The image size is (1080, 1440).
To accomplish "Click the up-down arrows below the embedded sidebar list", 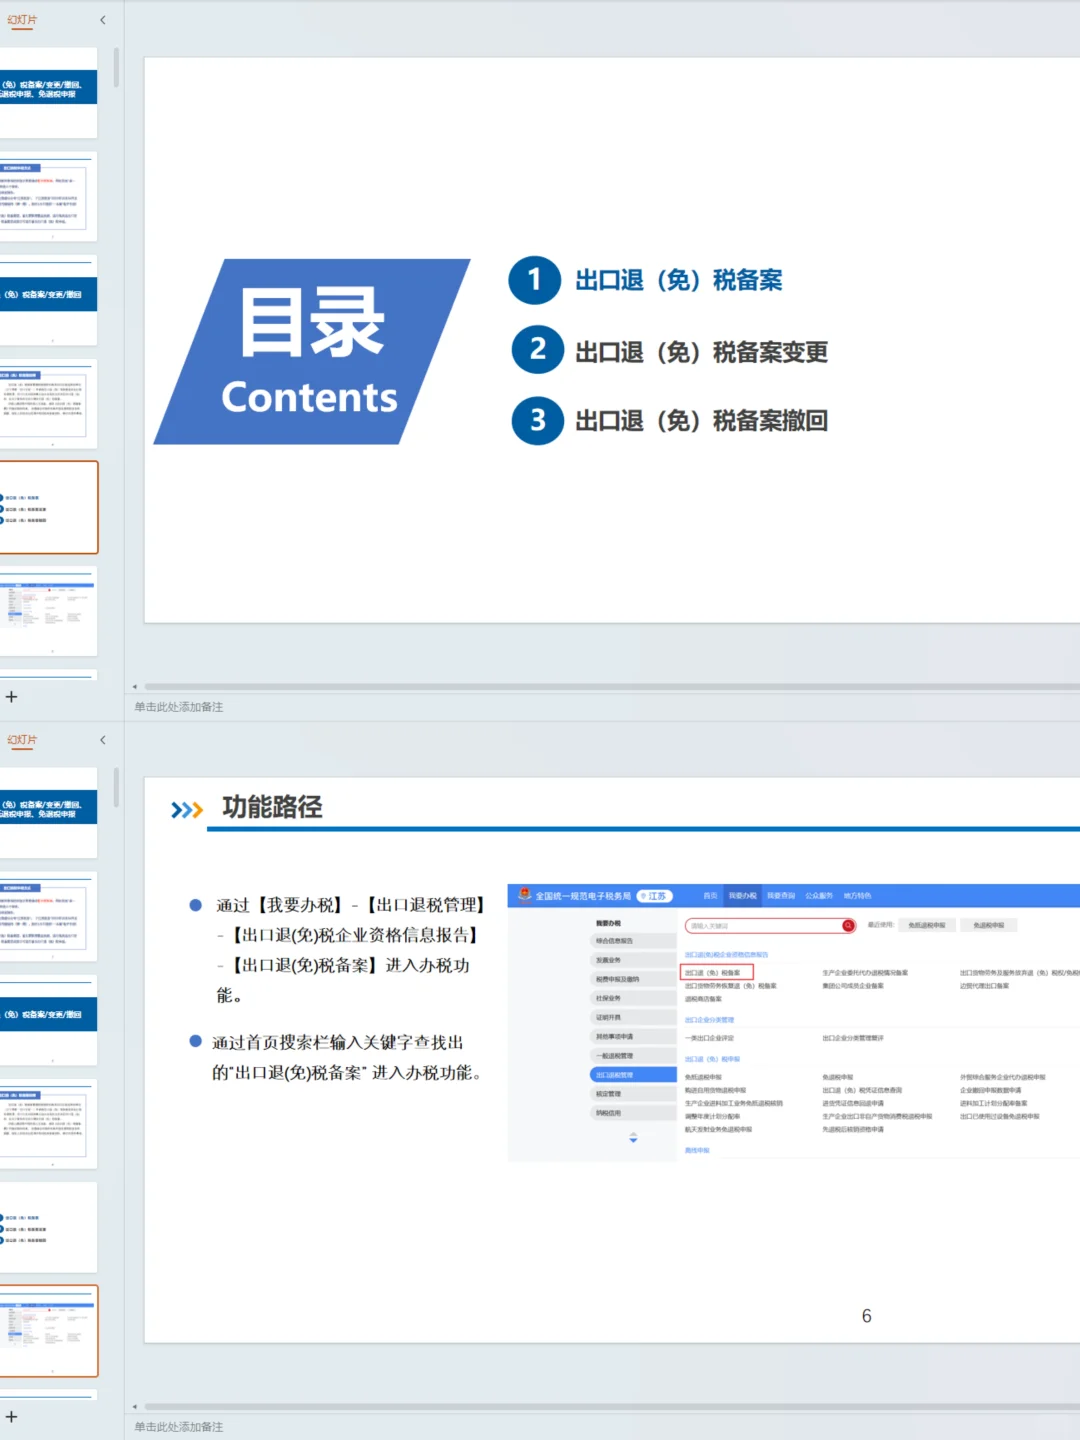I will point(633,1138).
